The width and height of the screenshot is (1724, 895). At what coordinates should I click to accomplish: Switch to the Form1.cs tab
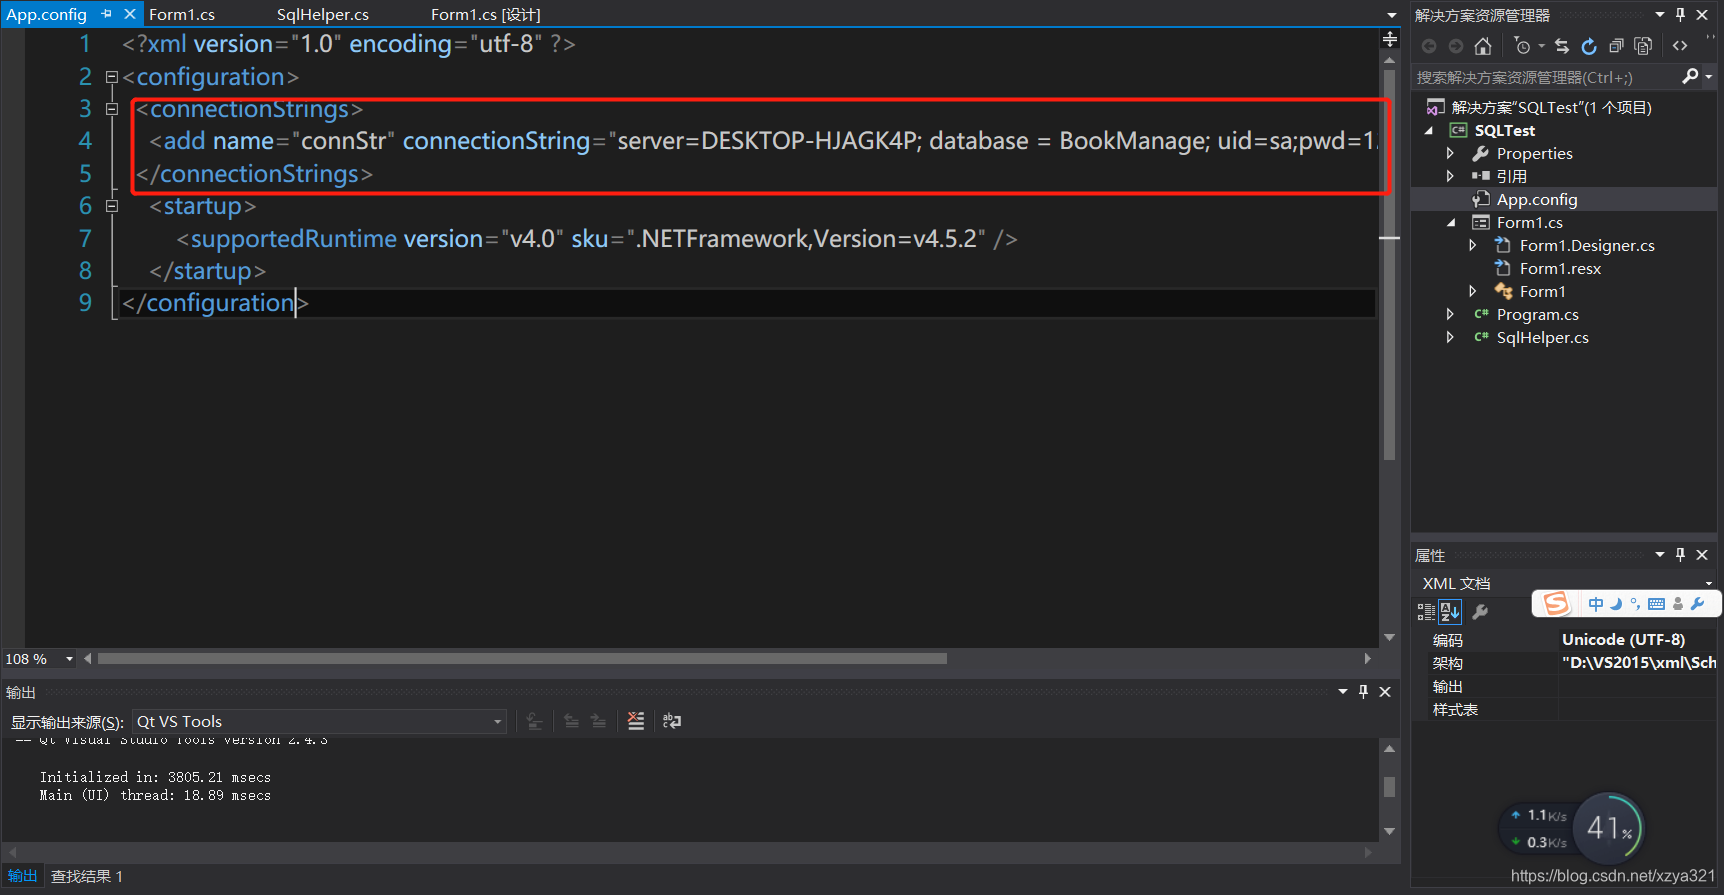point(182,14)
